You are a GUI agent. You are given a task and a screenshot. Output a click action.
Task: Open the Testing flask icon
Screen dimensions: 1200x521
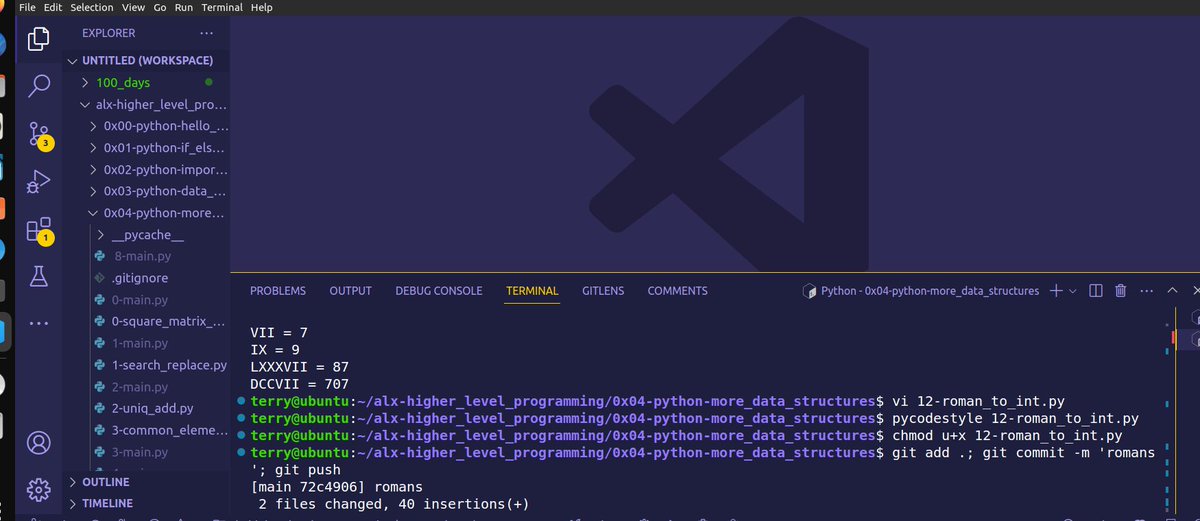[x=38, y=276]
